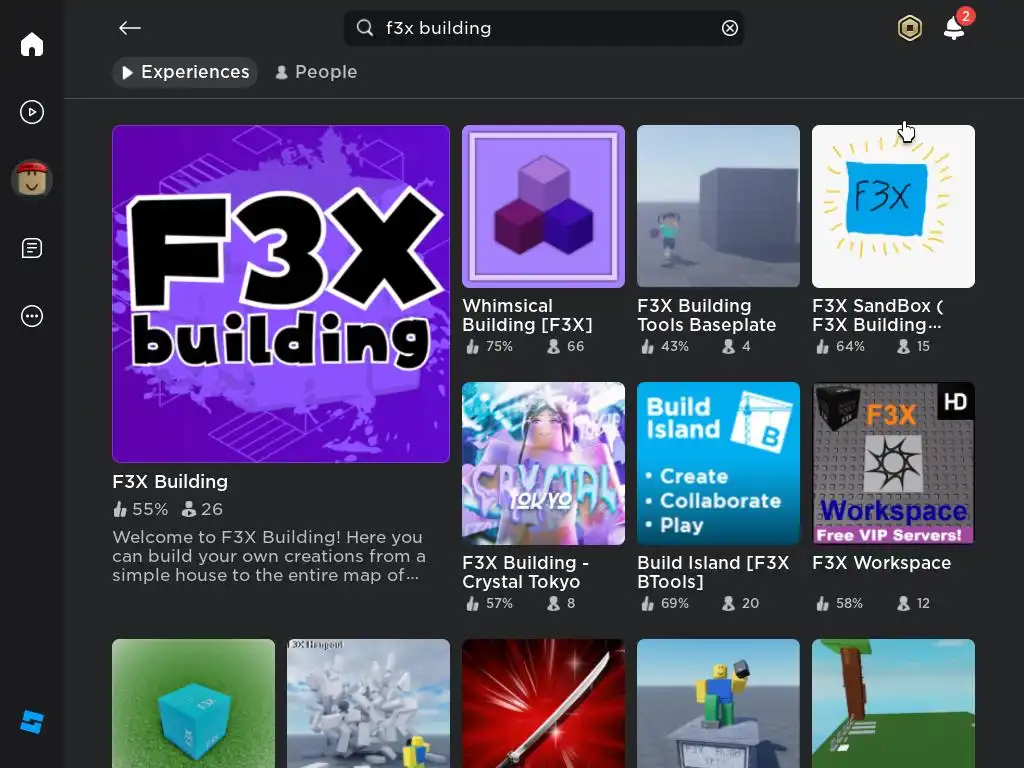Image resolution: width=1024 pixels, height=768 pixels.
Task: Open the blue cube on grass thumbnail
Action: [x=193, y=703]
